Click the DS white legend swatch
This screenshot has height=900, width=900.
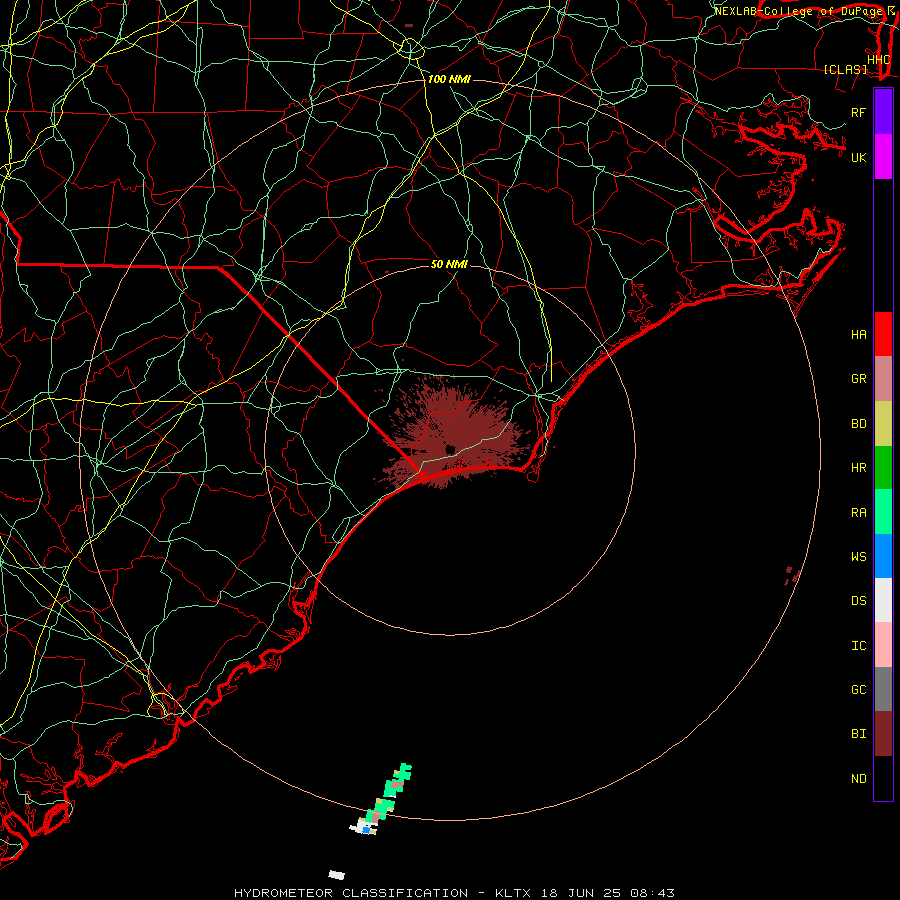883,600
